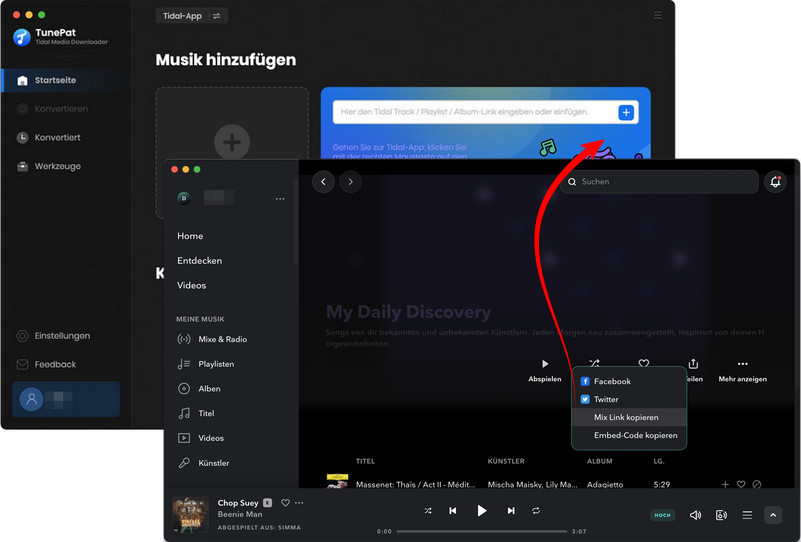This screenshot has height=542, width=801.
Task: Open sound output device icon
Action: click(721, 515)
